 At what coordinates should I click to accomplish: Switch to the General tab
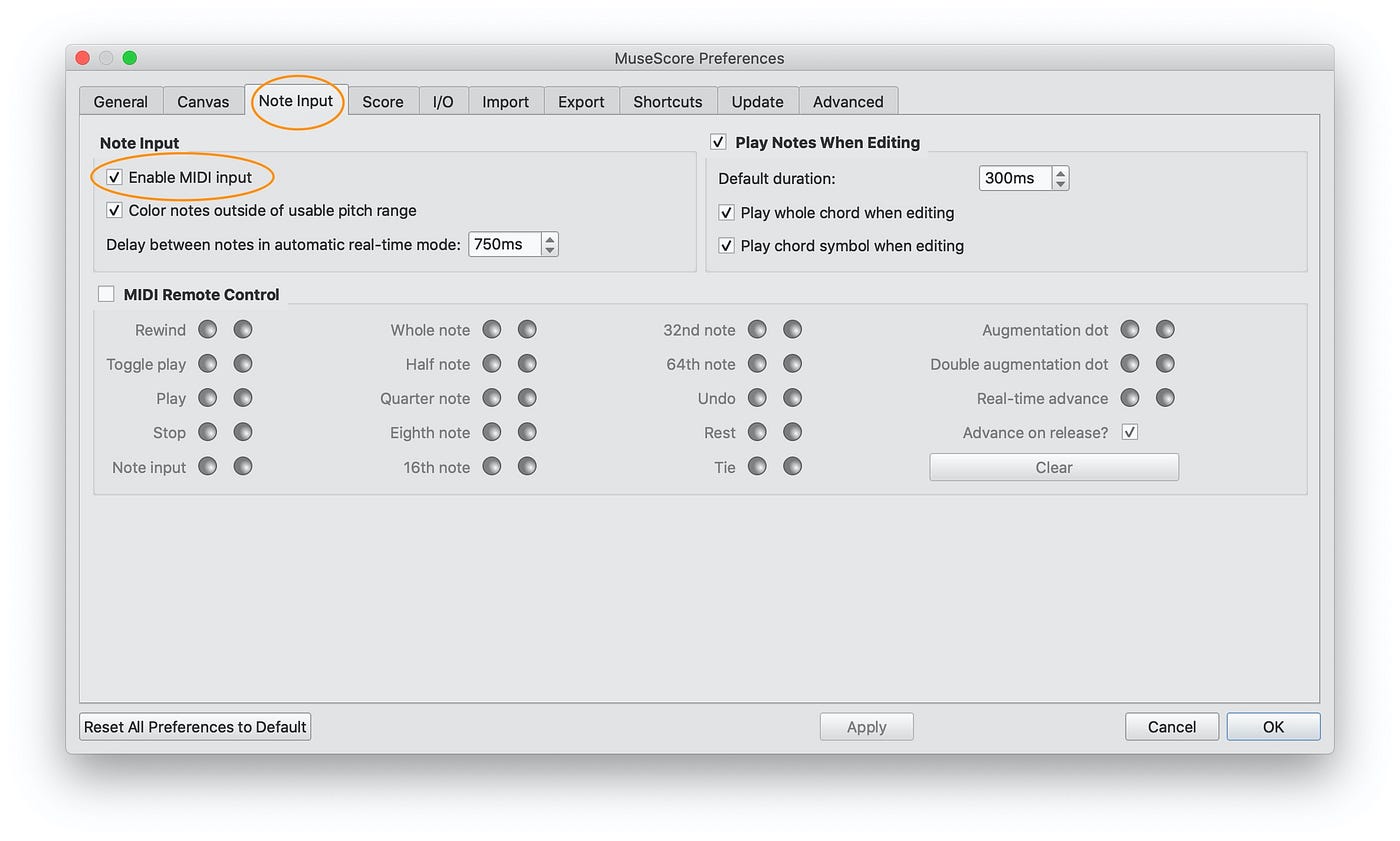121,101
